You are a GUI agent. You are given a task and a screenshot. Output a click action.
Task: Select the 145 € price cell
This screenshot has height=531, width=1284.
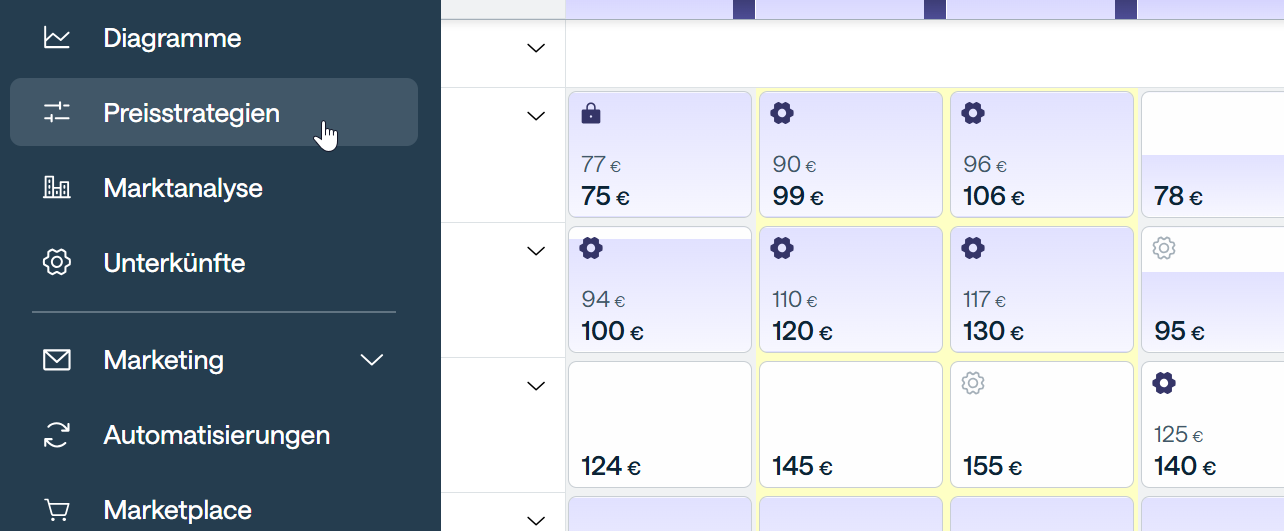(850, 425)
